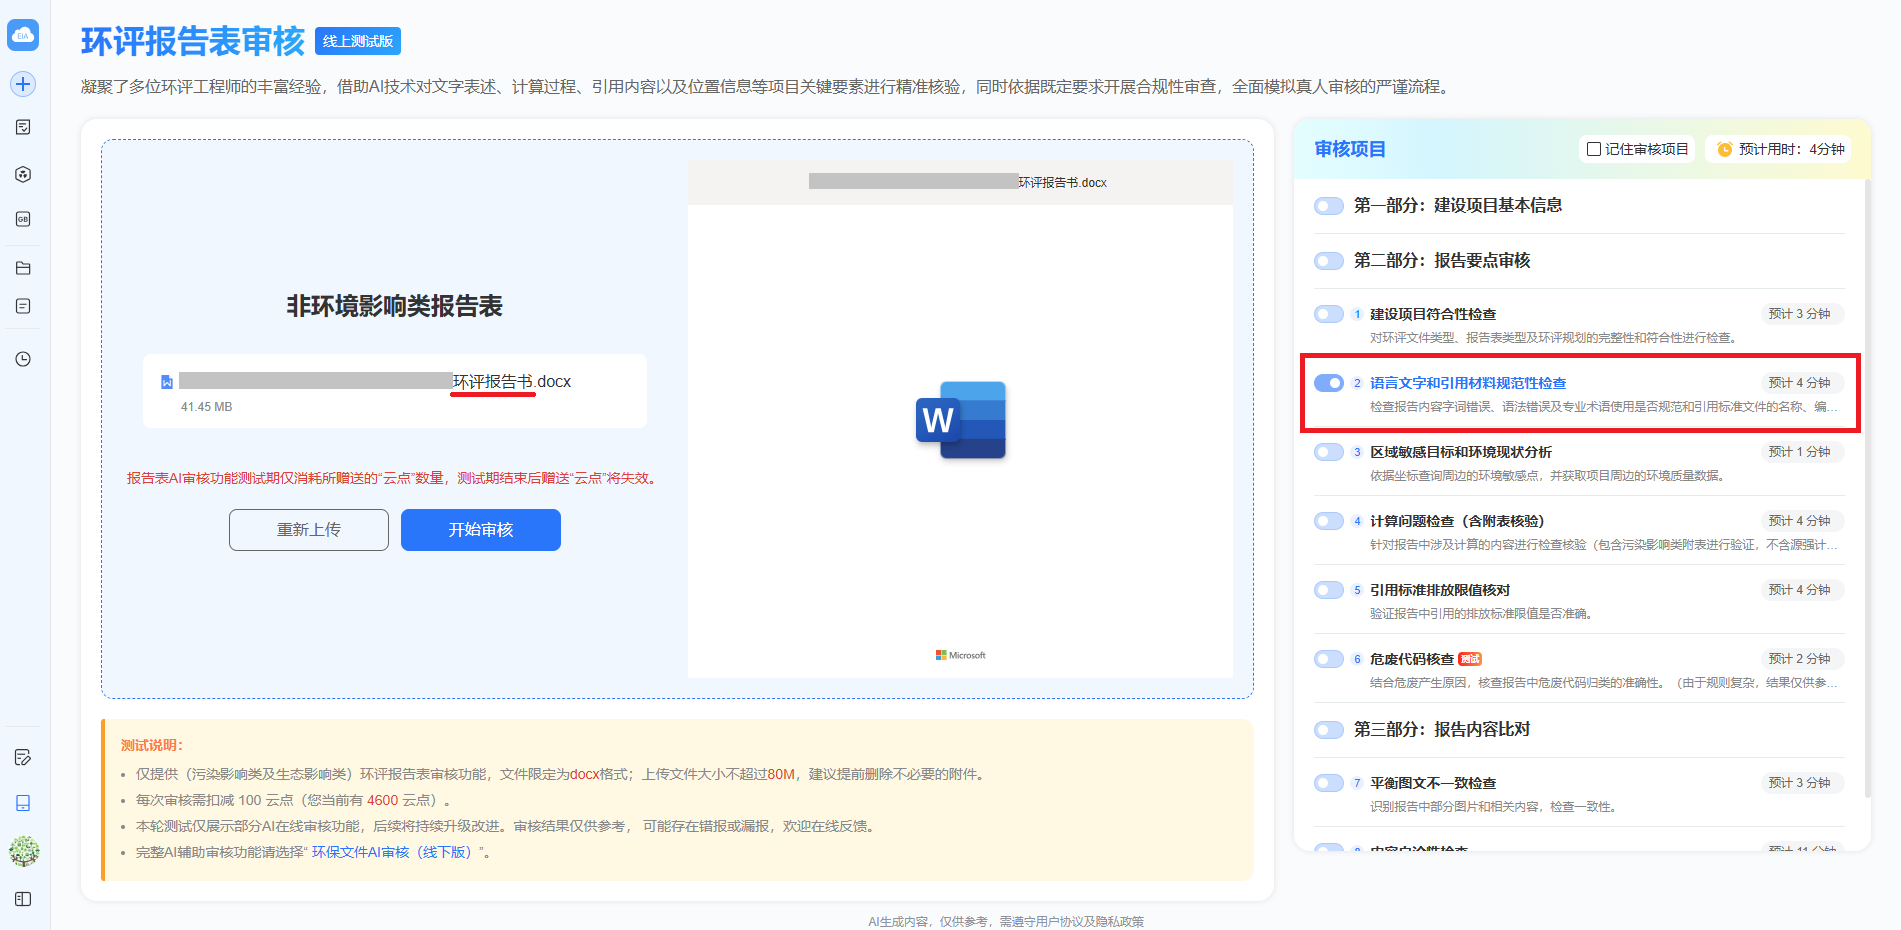Click the plus icon in sidebar
1901x930 pixels.
tap(23, 84)
